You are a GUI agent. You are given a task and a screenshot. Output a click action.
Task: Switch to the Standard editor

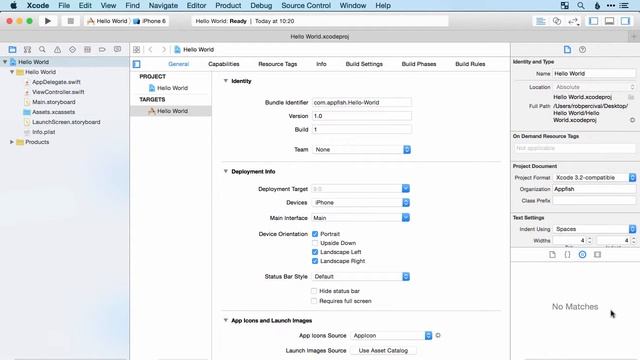coord(541,21)
